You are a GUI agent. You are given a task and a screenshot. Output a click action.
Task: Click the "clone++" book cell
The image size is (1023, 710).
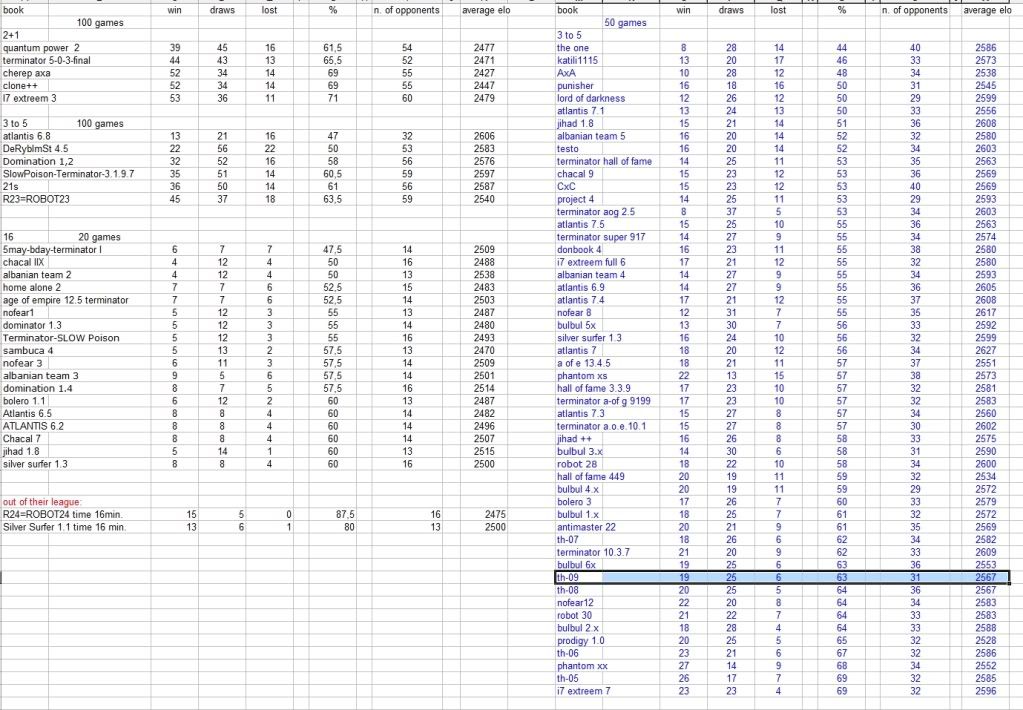point(20,85)
